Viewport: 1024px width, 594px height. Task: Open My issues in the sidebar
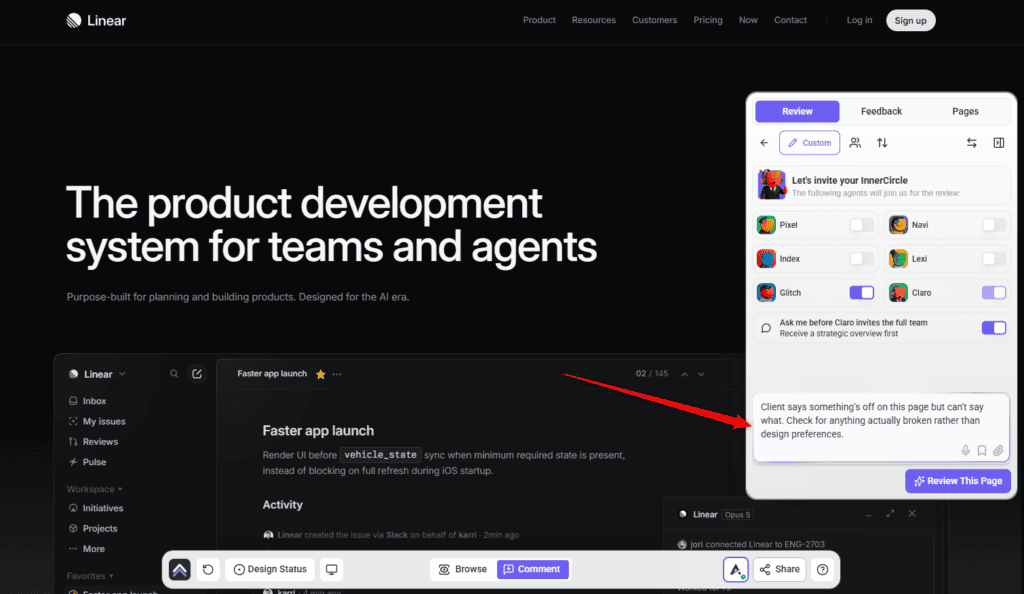tap(97, 421)
